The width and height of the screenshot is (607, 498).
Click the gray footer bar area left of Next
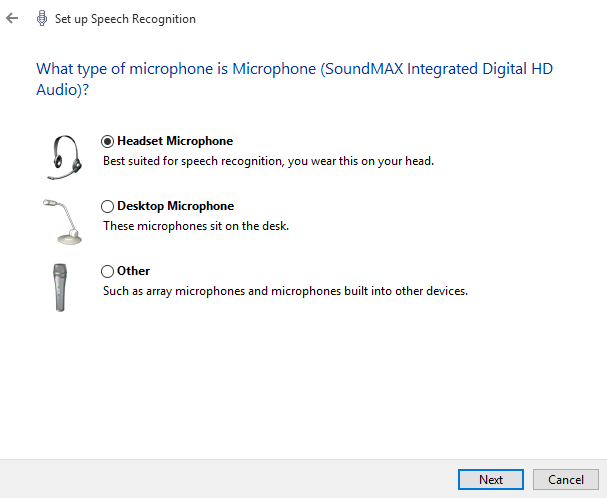[228, 479]
